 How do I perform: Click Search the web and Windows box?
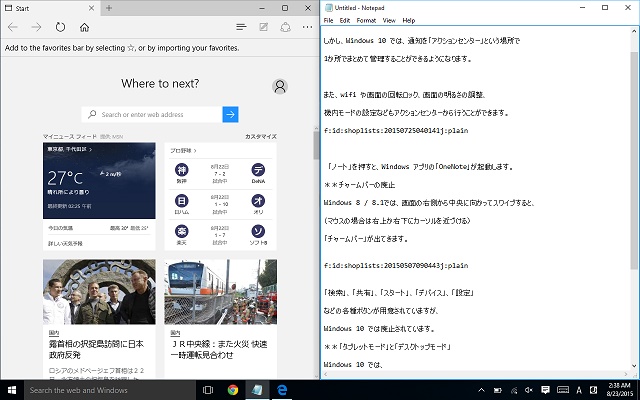click(110, 390)
